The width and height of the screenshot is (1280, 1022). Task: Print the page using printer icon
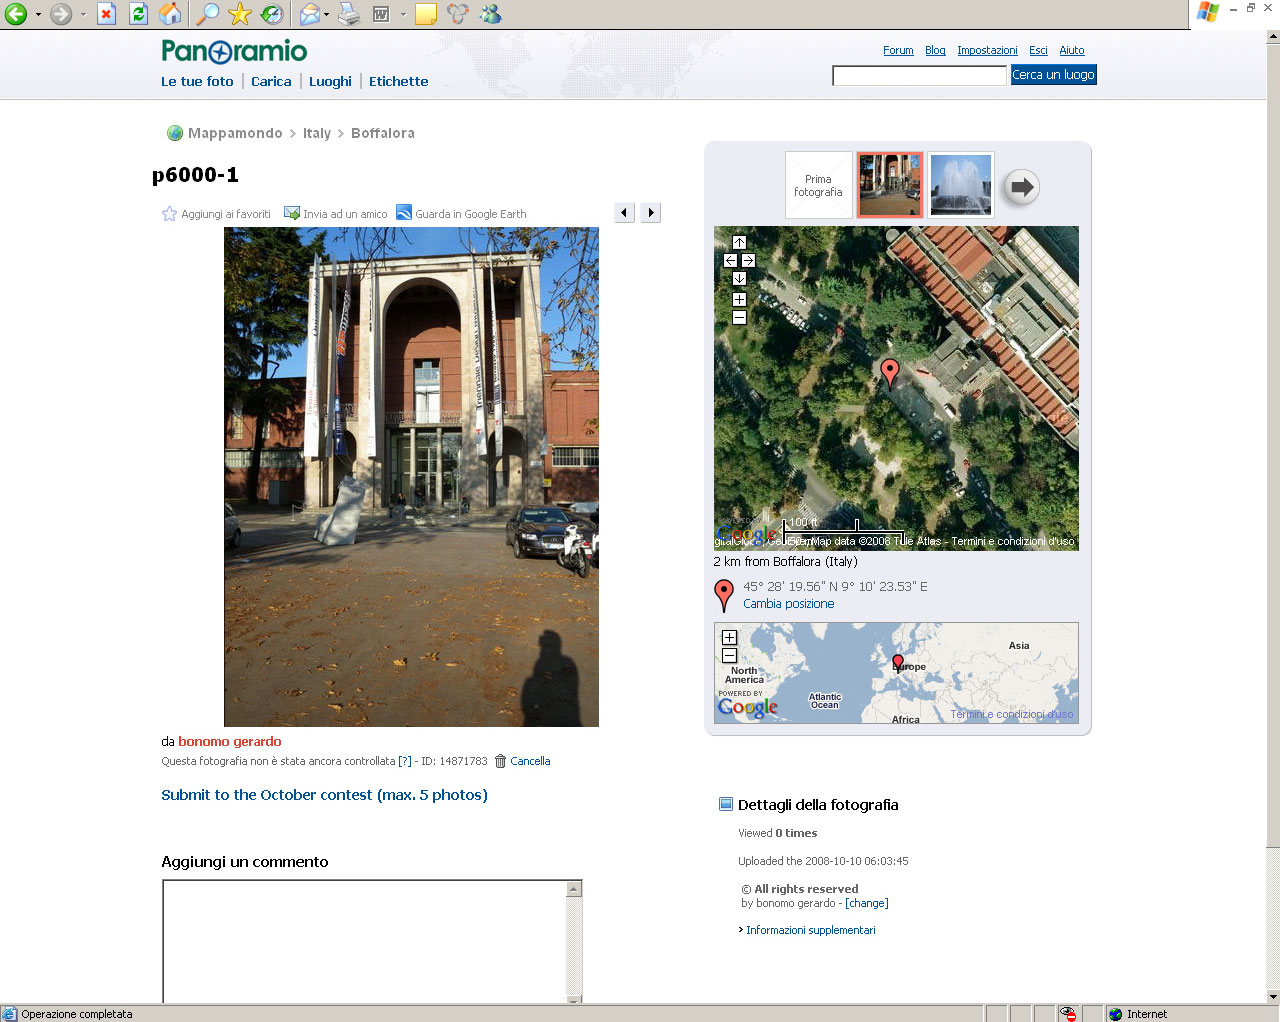coord(349,14)
